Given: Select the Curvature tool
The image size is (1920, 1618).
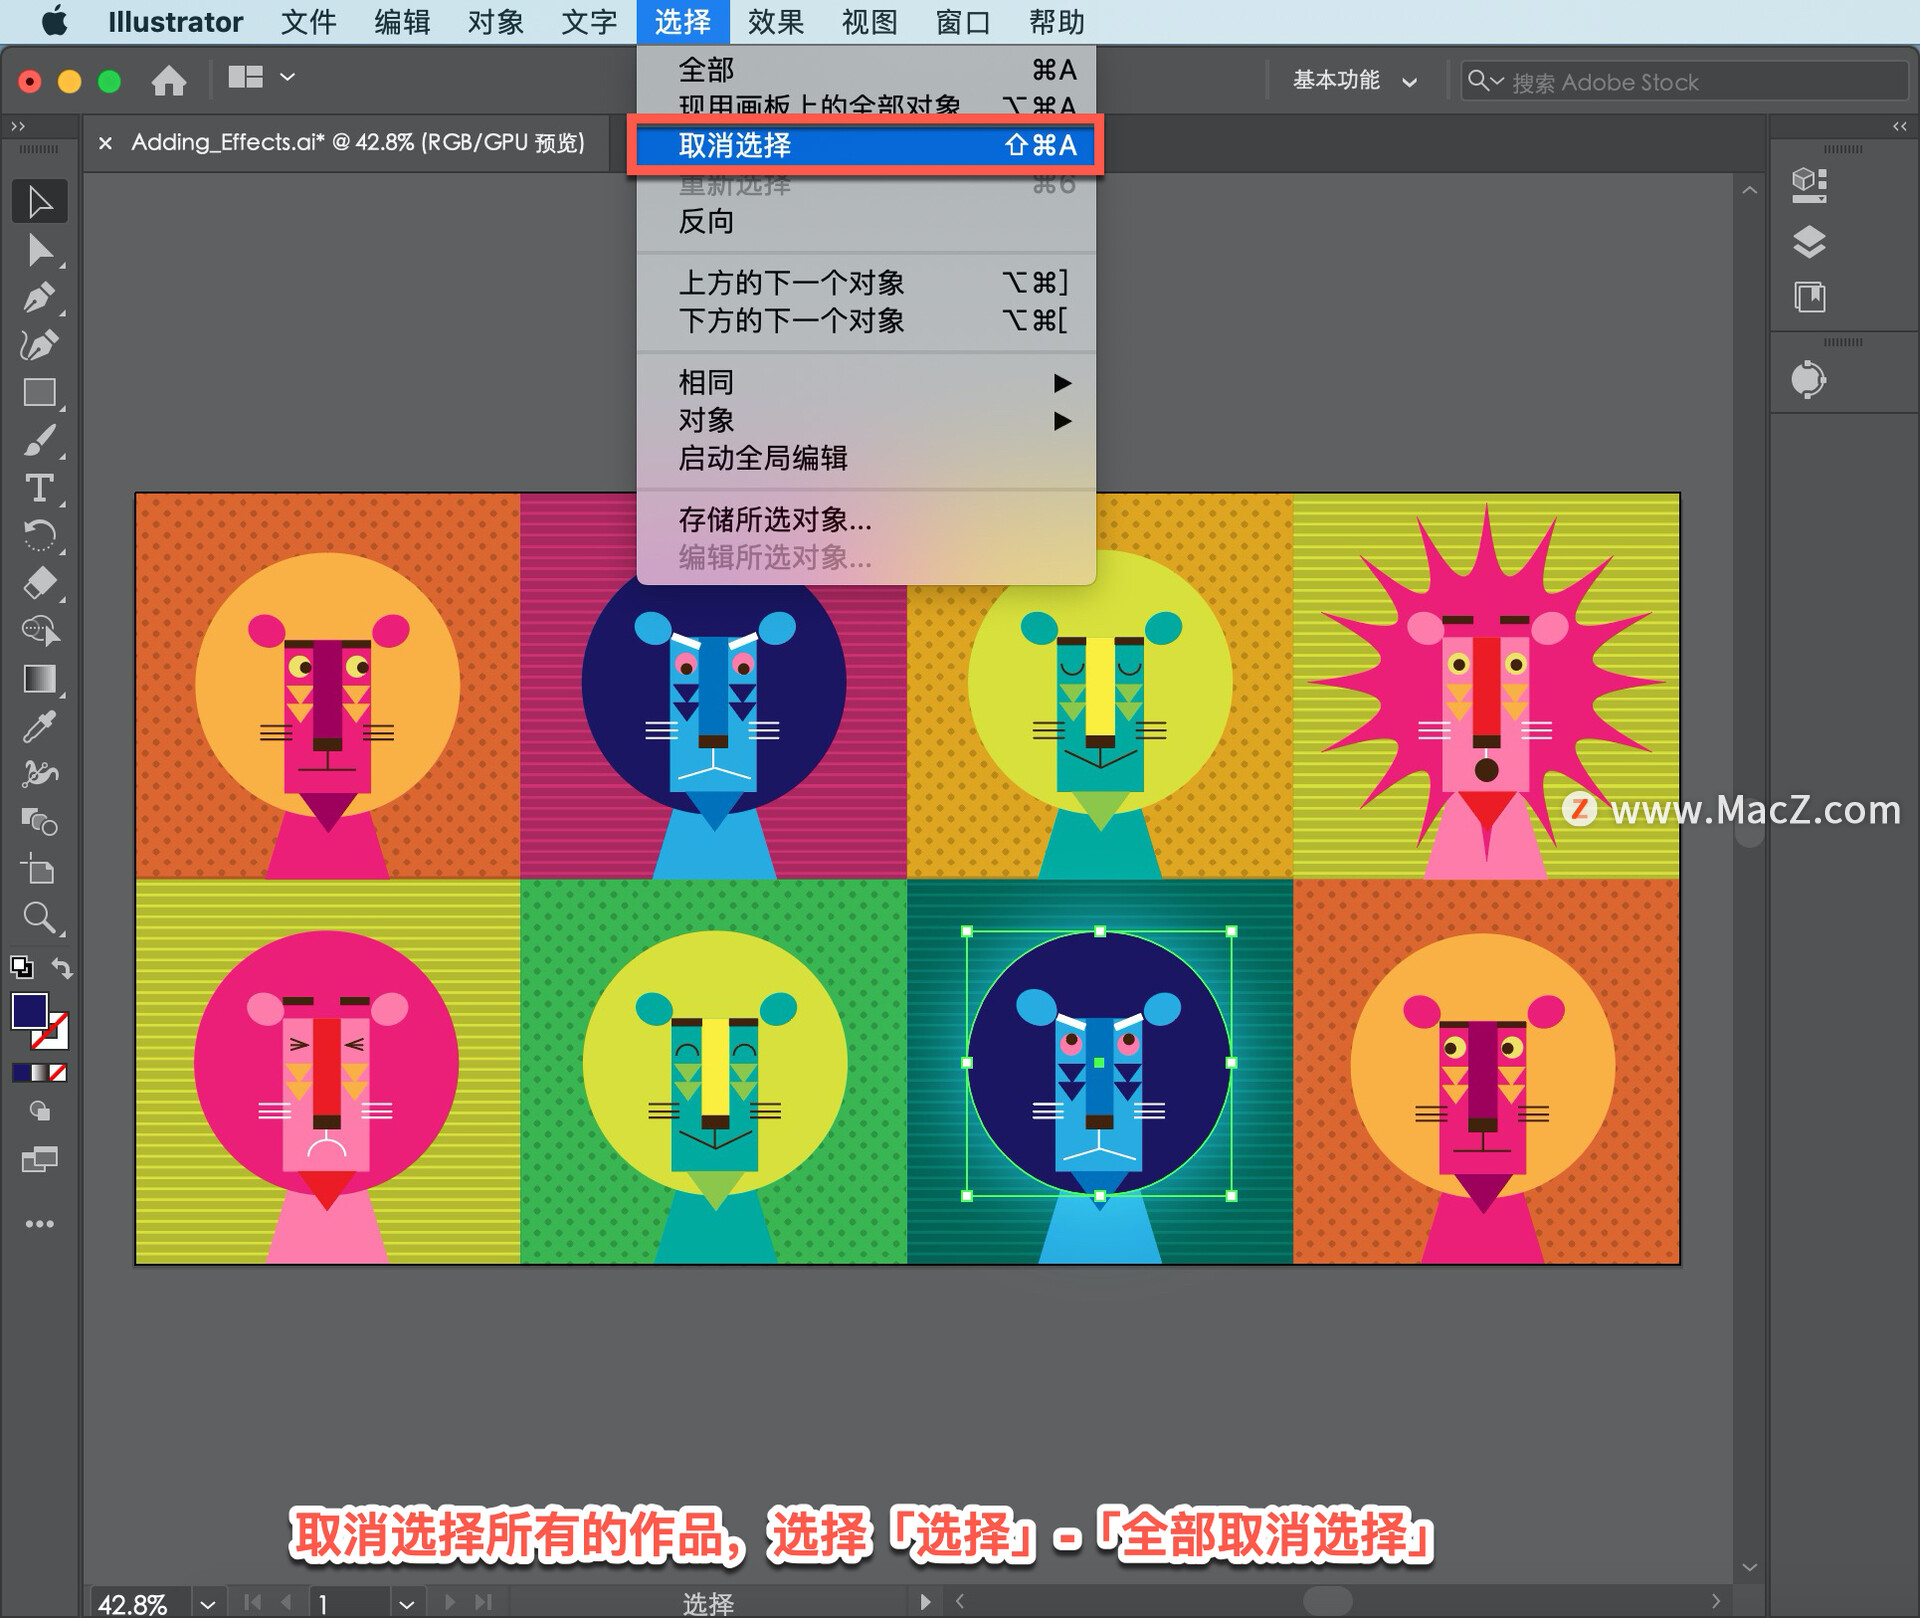Looking at the screenshot, I should (39, 345).
